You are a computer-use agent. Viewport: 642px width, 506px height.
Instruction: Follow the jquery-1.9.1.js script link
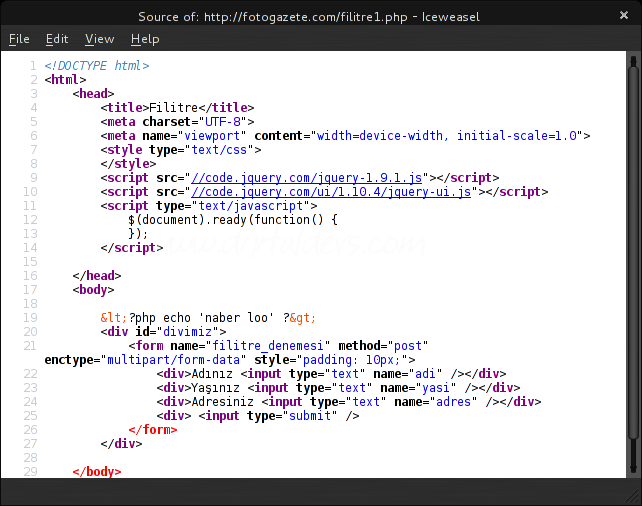[311, 178]
